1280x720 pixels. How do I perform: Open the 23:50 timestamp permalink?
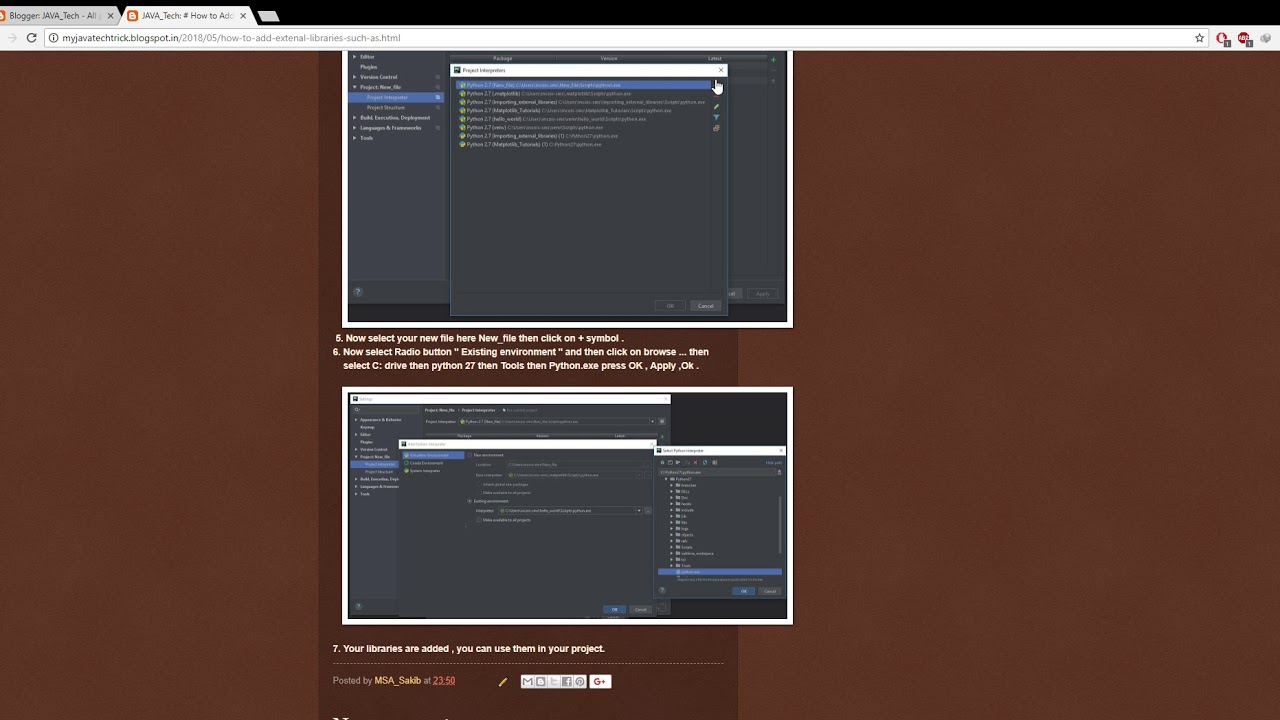(444, 681)
